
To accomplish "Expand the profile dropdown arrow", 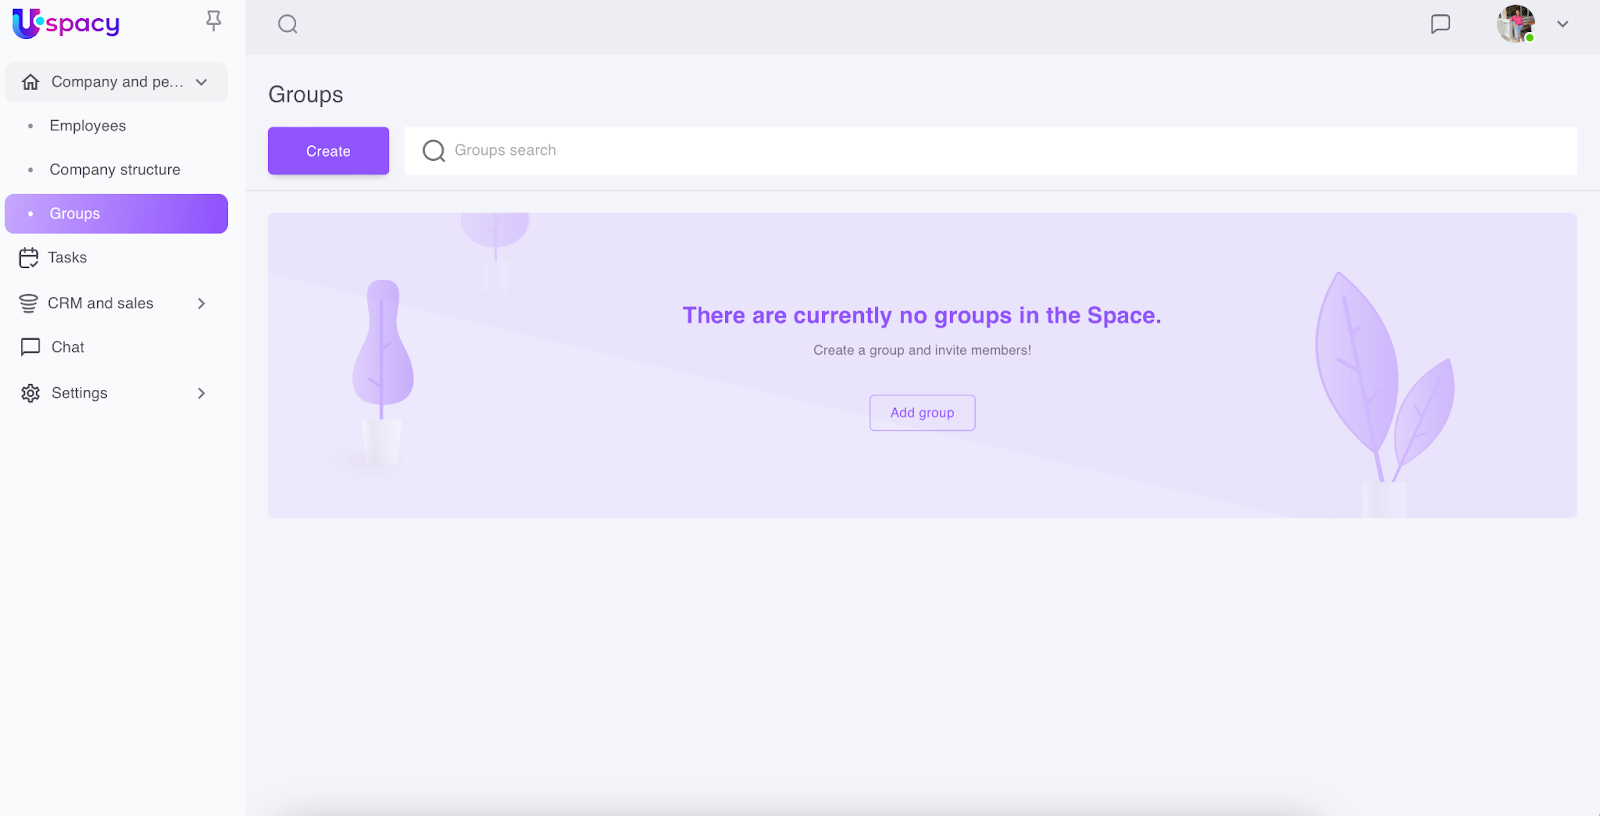I will [1562, 24].
